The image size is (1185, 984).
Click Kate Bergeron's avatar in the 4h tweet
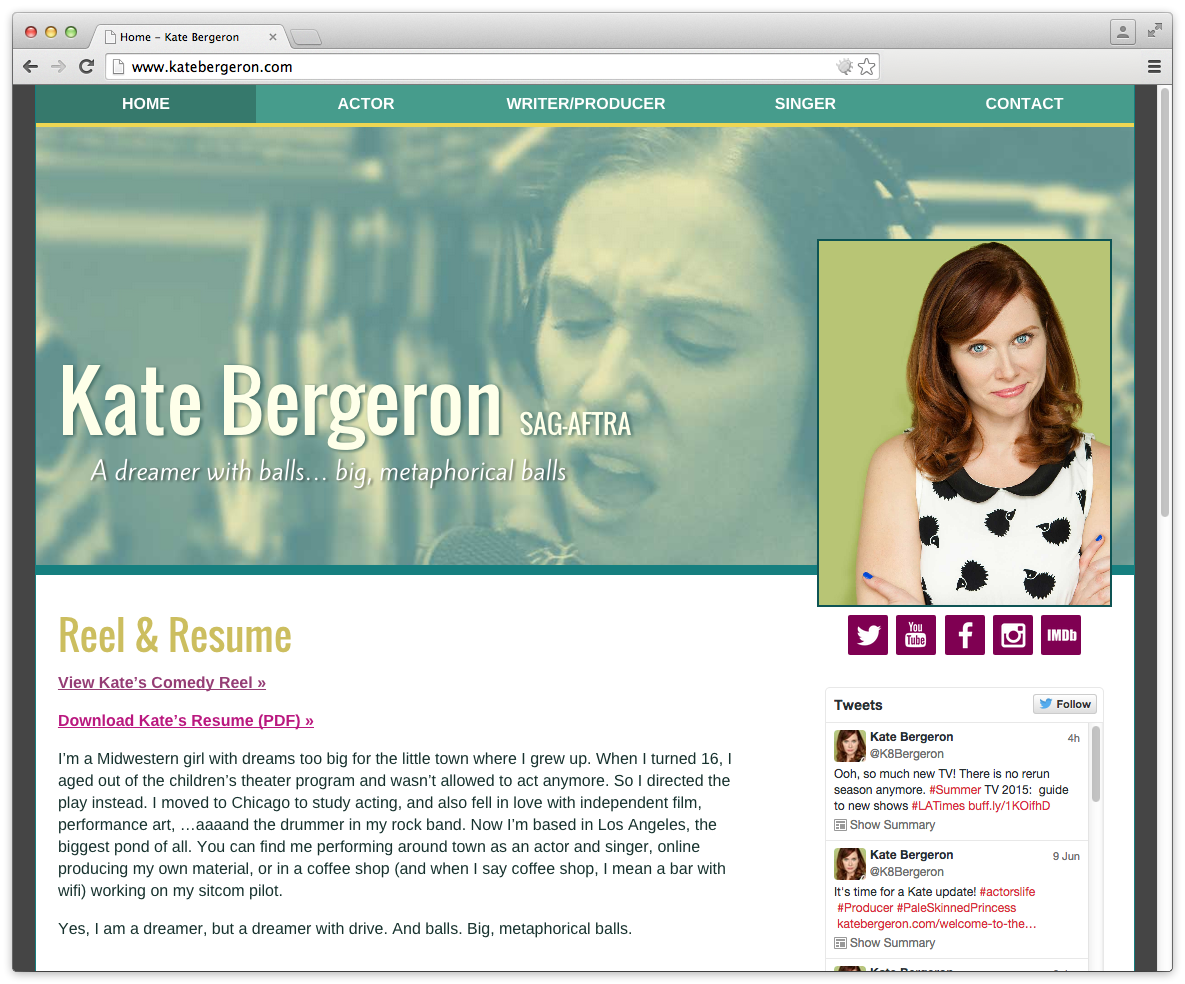pyautogui.click(x=849, y=745)
